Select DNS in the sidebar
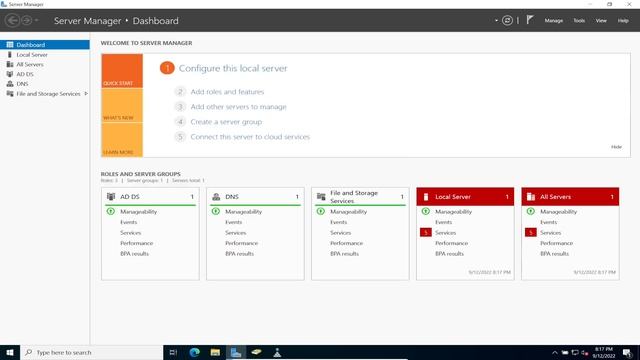This screenshot has height=360, width=640. (45, 84)
